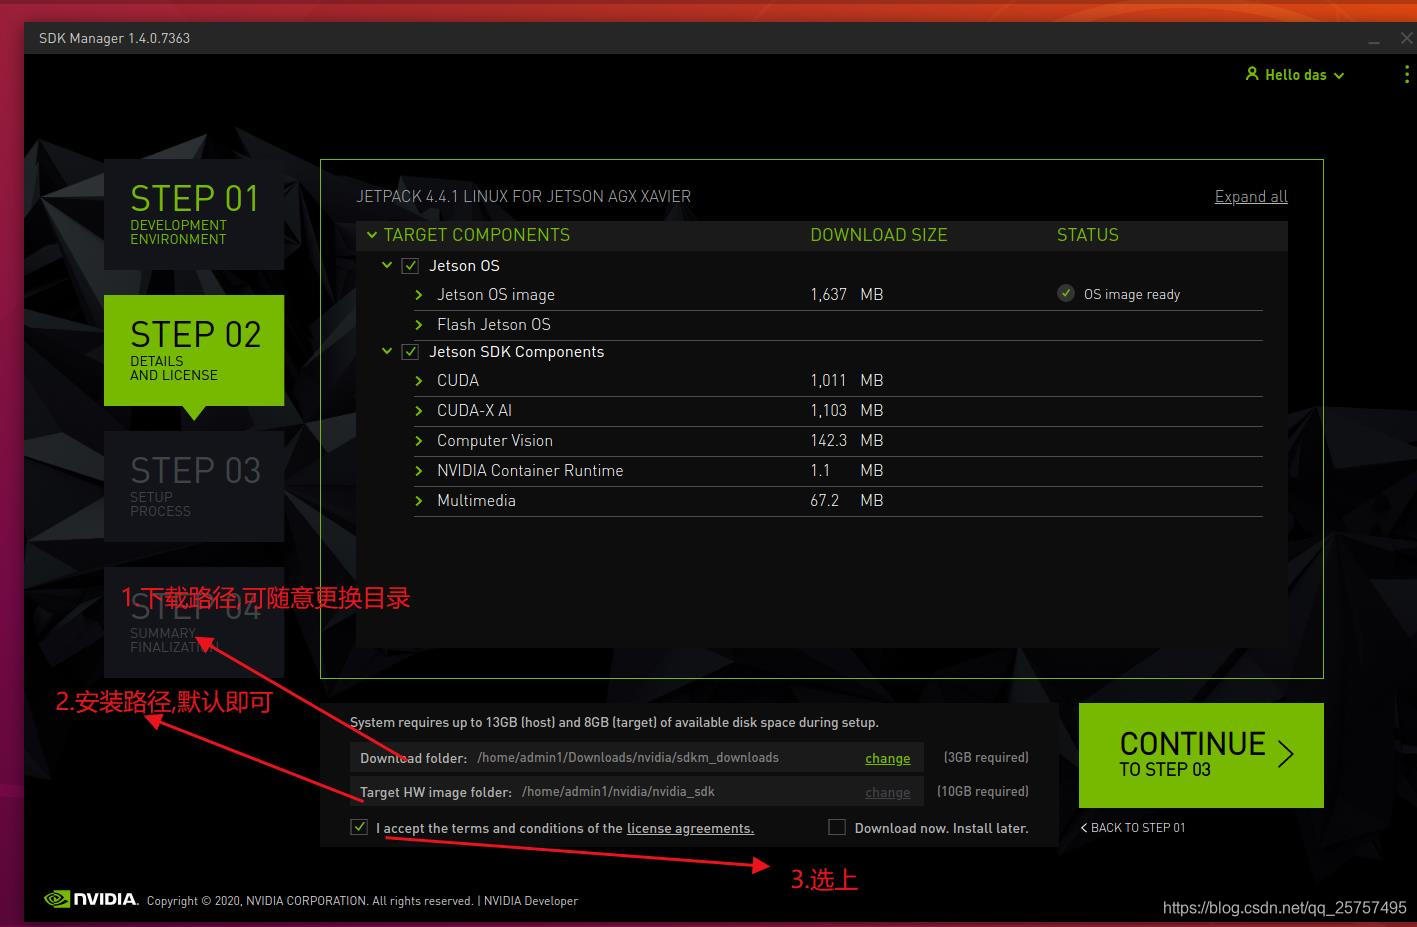Click change for Target HW image folder

pos(888,792)
